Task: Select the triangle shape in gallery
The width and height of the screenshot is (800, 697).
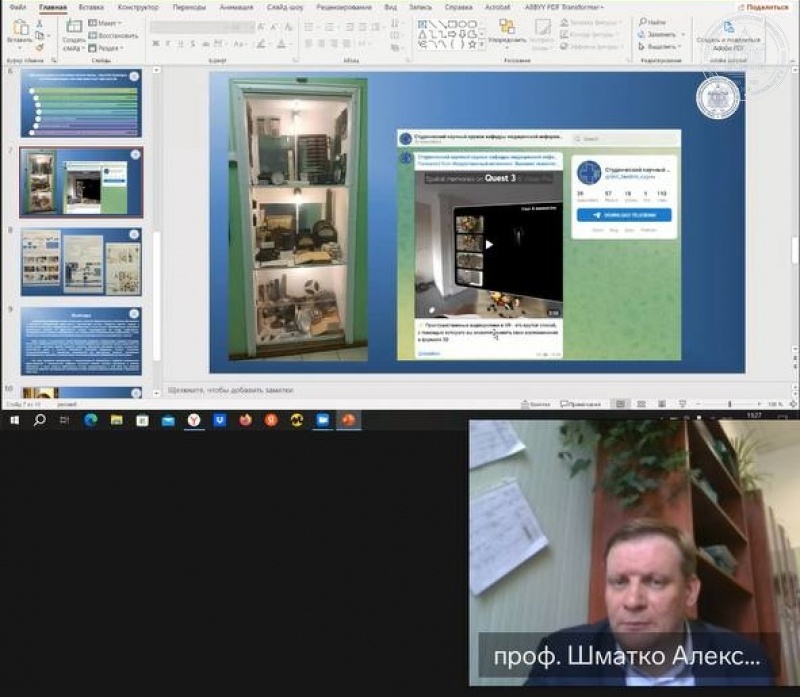Action: (x=422, y=34)
